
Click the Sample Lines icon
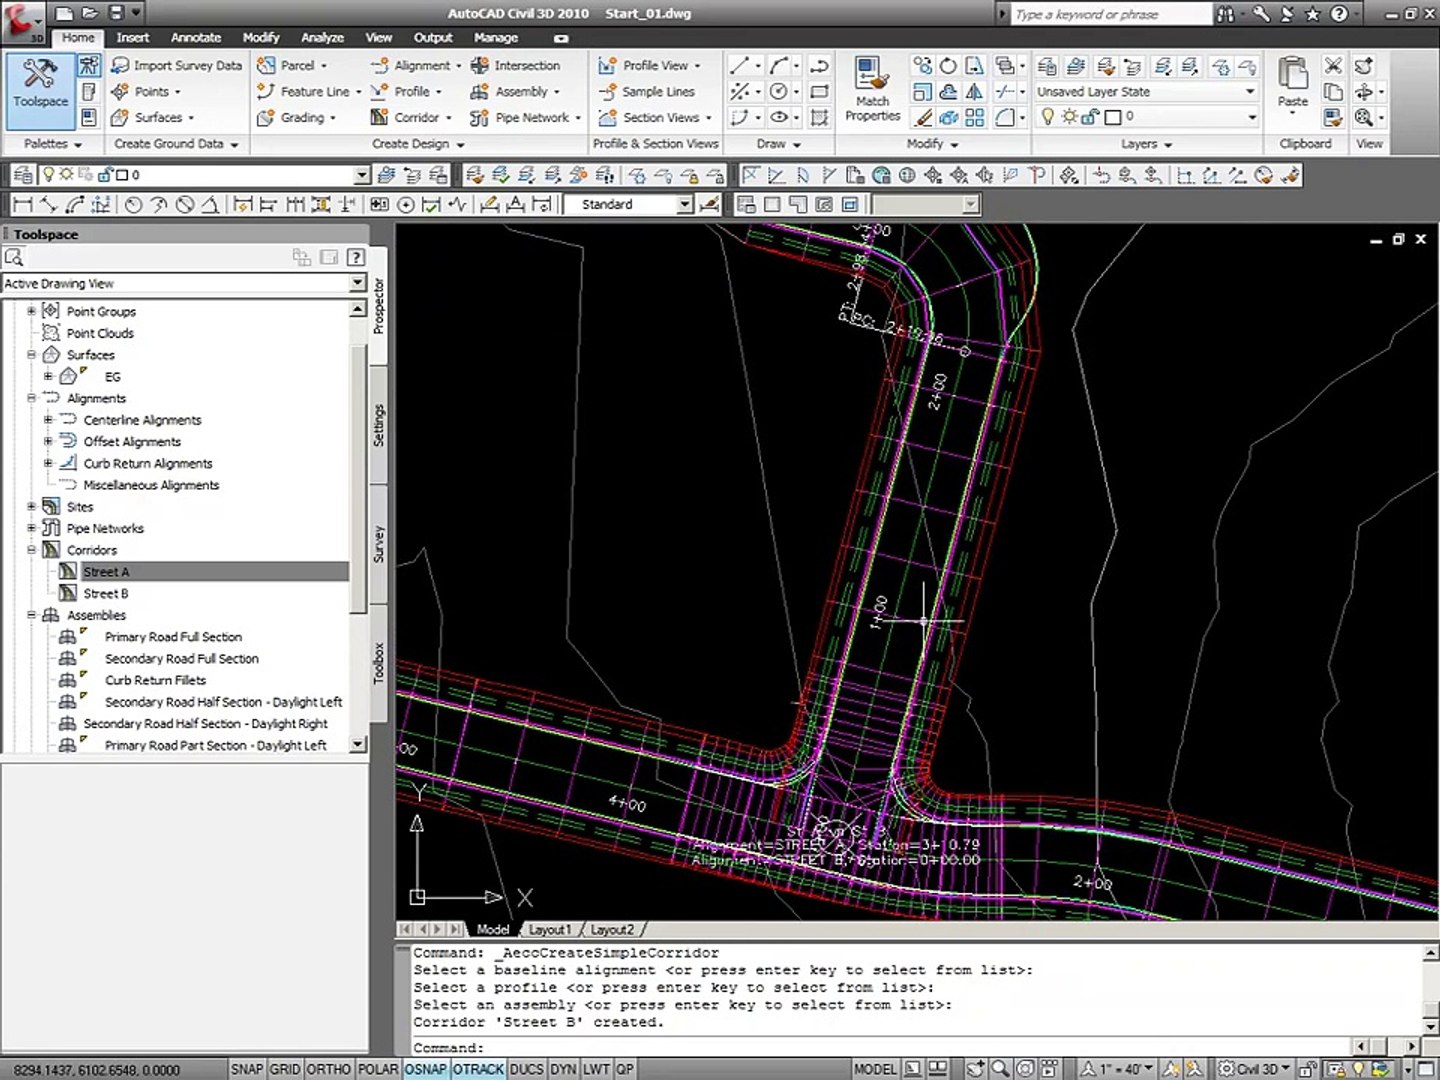(x=607, y=91)
